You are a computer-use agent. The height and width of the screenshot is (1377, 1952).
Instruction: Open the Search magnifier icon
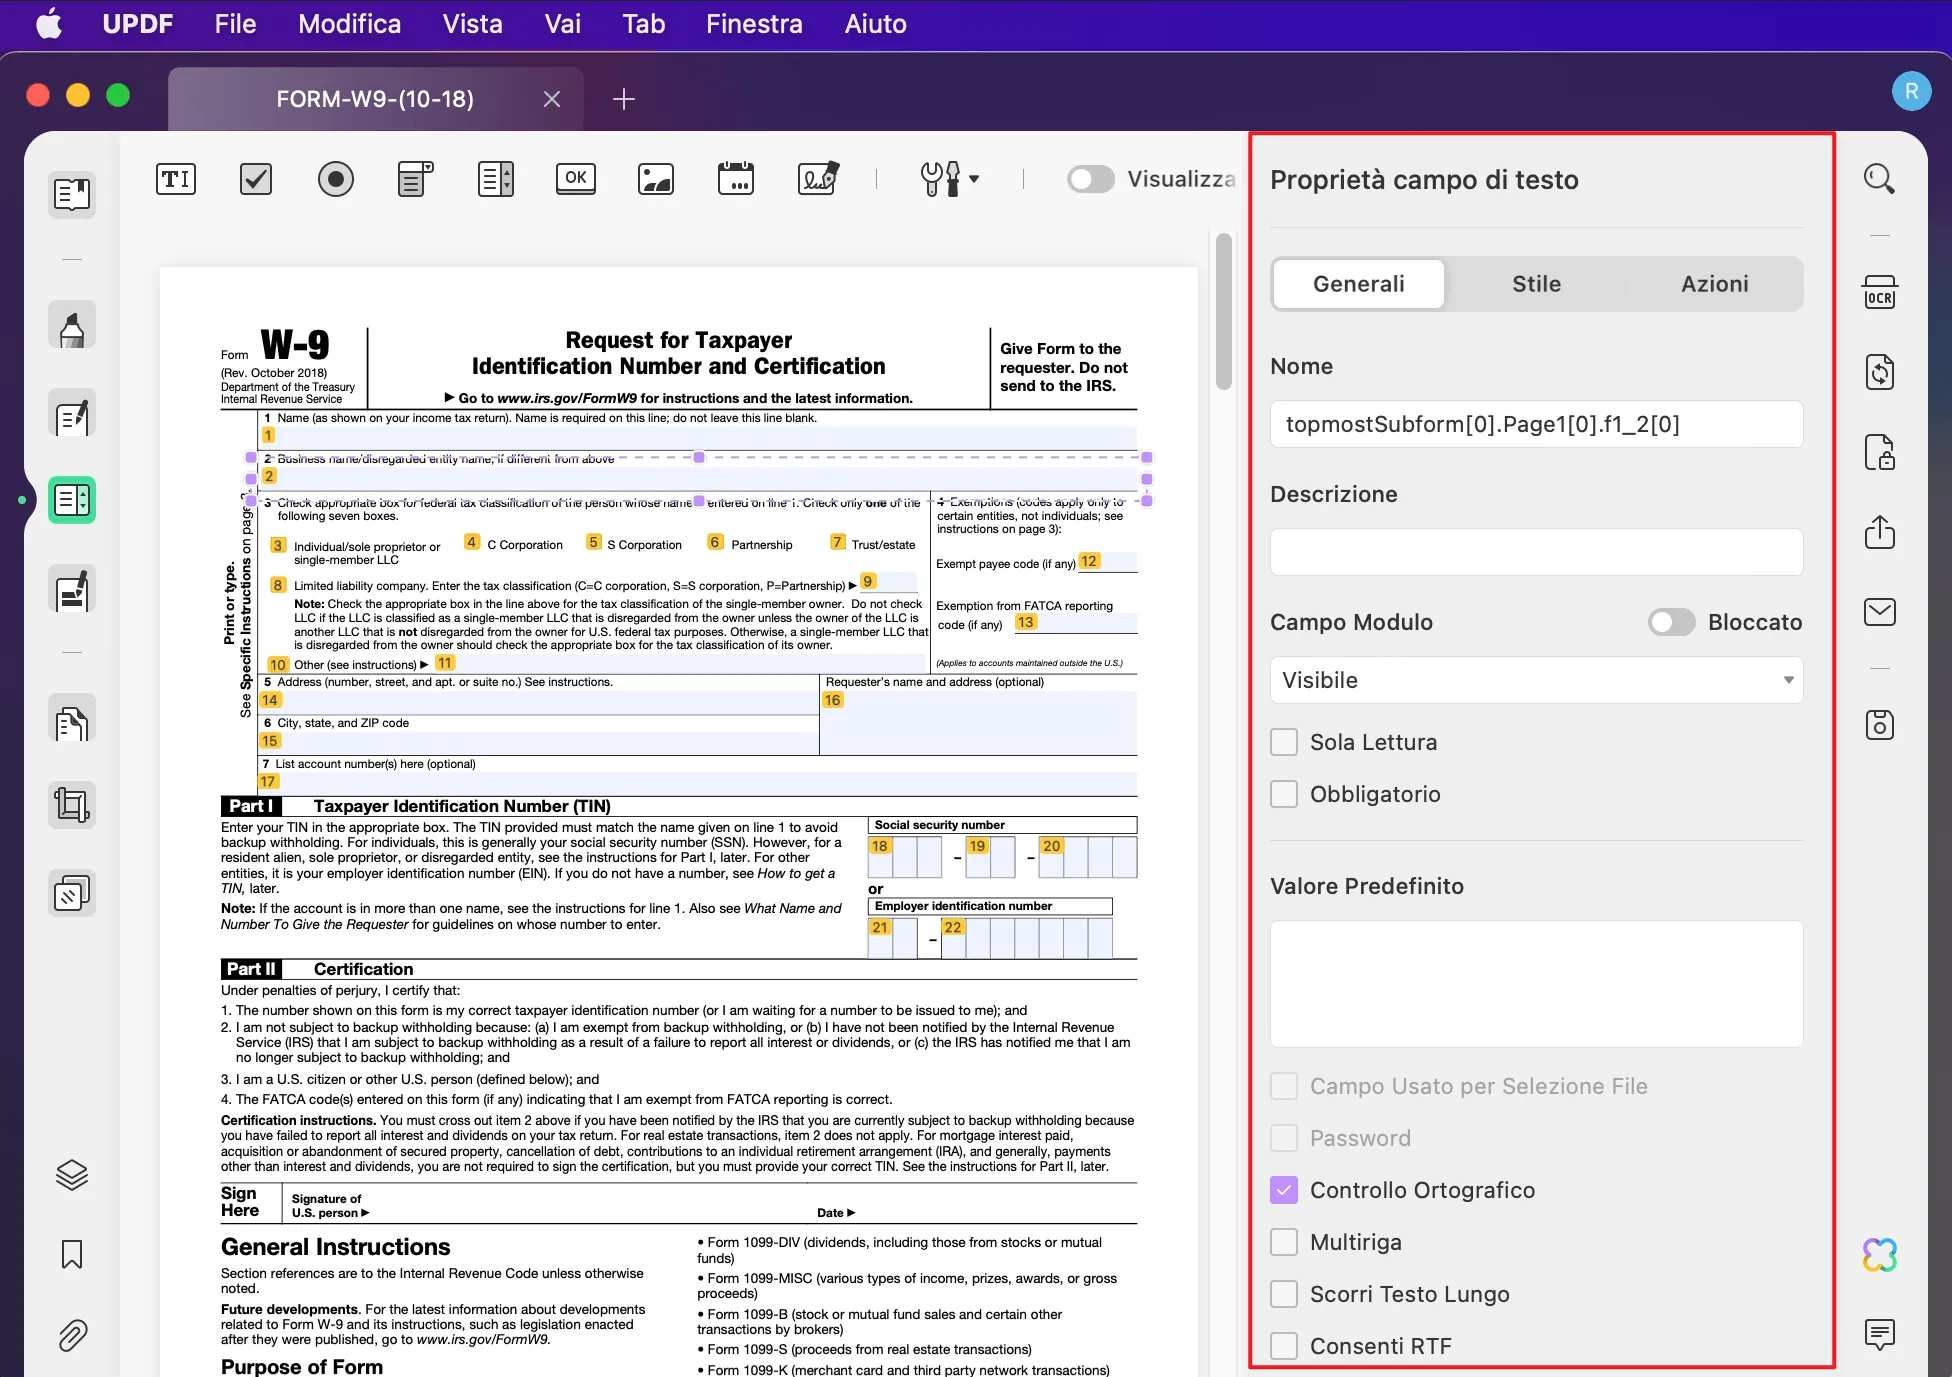(1880, 180)
